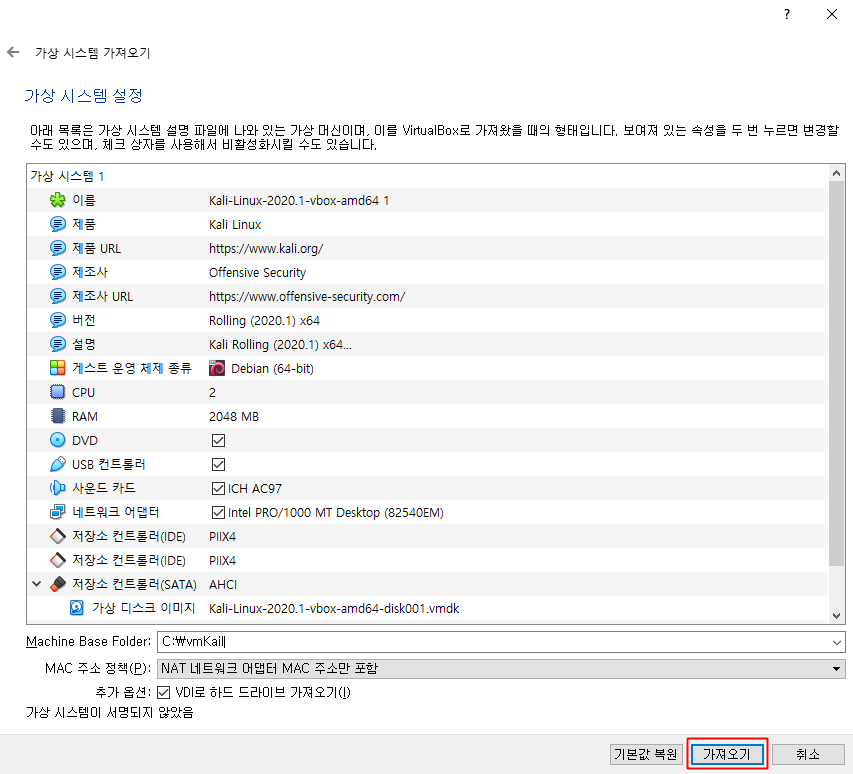Disable the Intel PRO/1000 MT Desktop checkbox
This screenshot has width=853, height=774.
click(x=218, y=512)
